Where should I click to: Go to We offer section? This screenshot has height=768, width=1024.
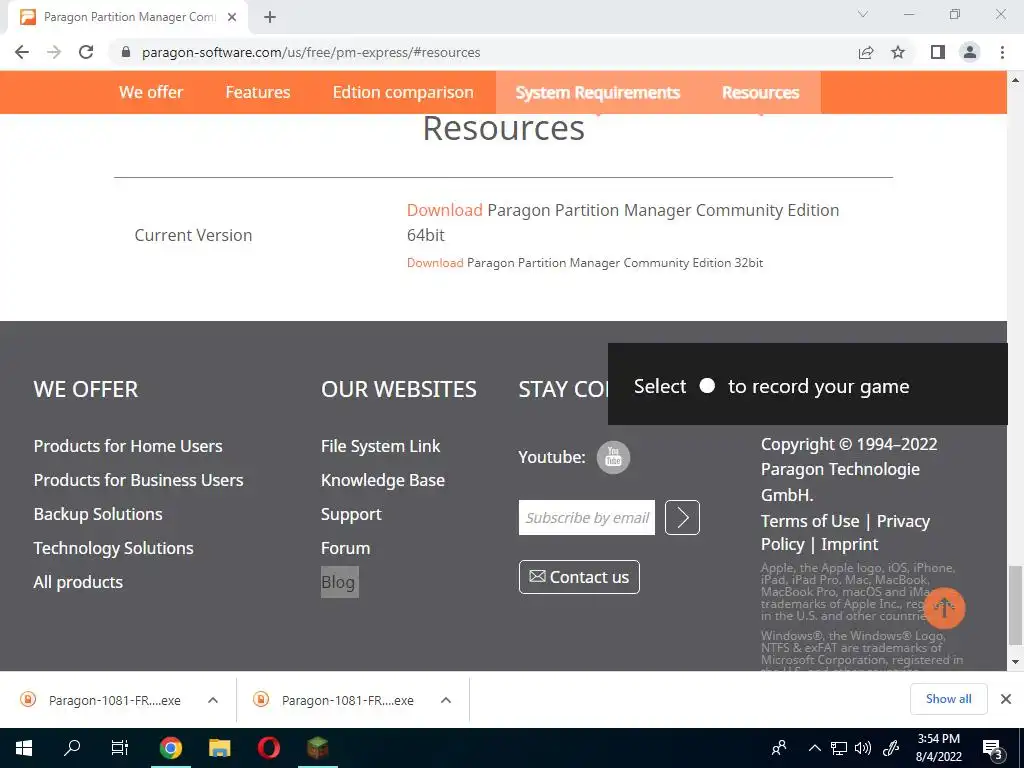[151, 92]
